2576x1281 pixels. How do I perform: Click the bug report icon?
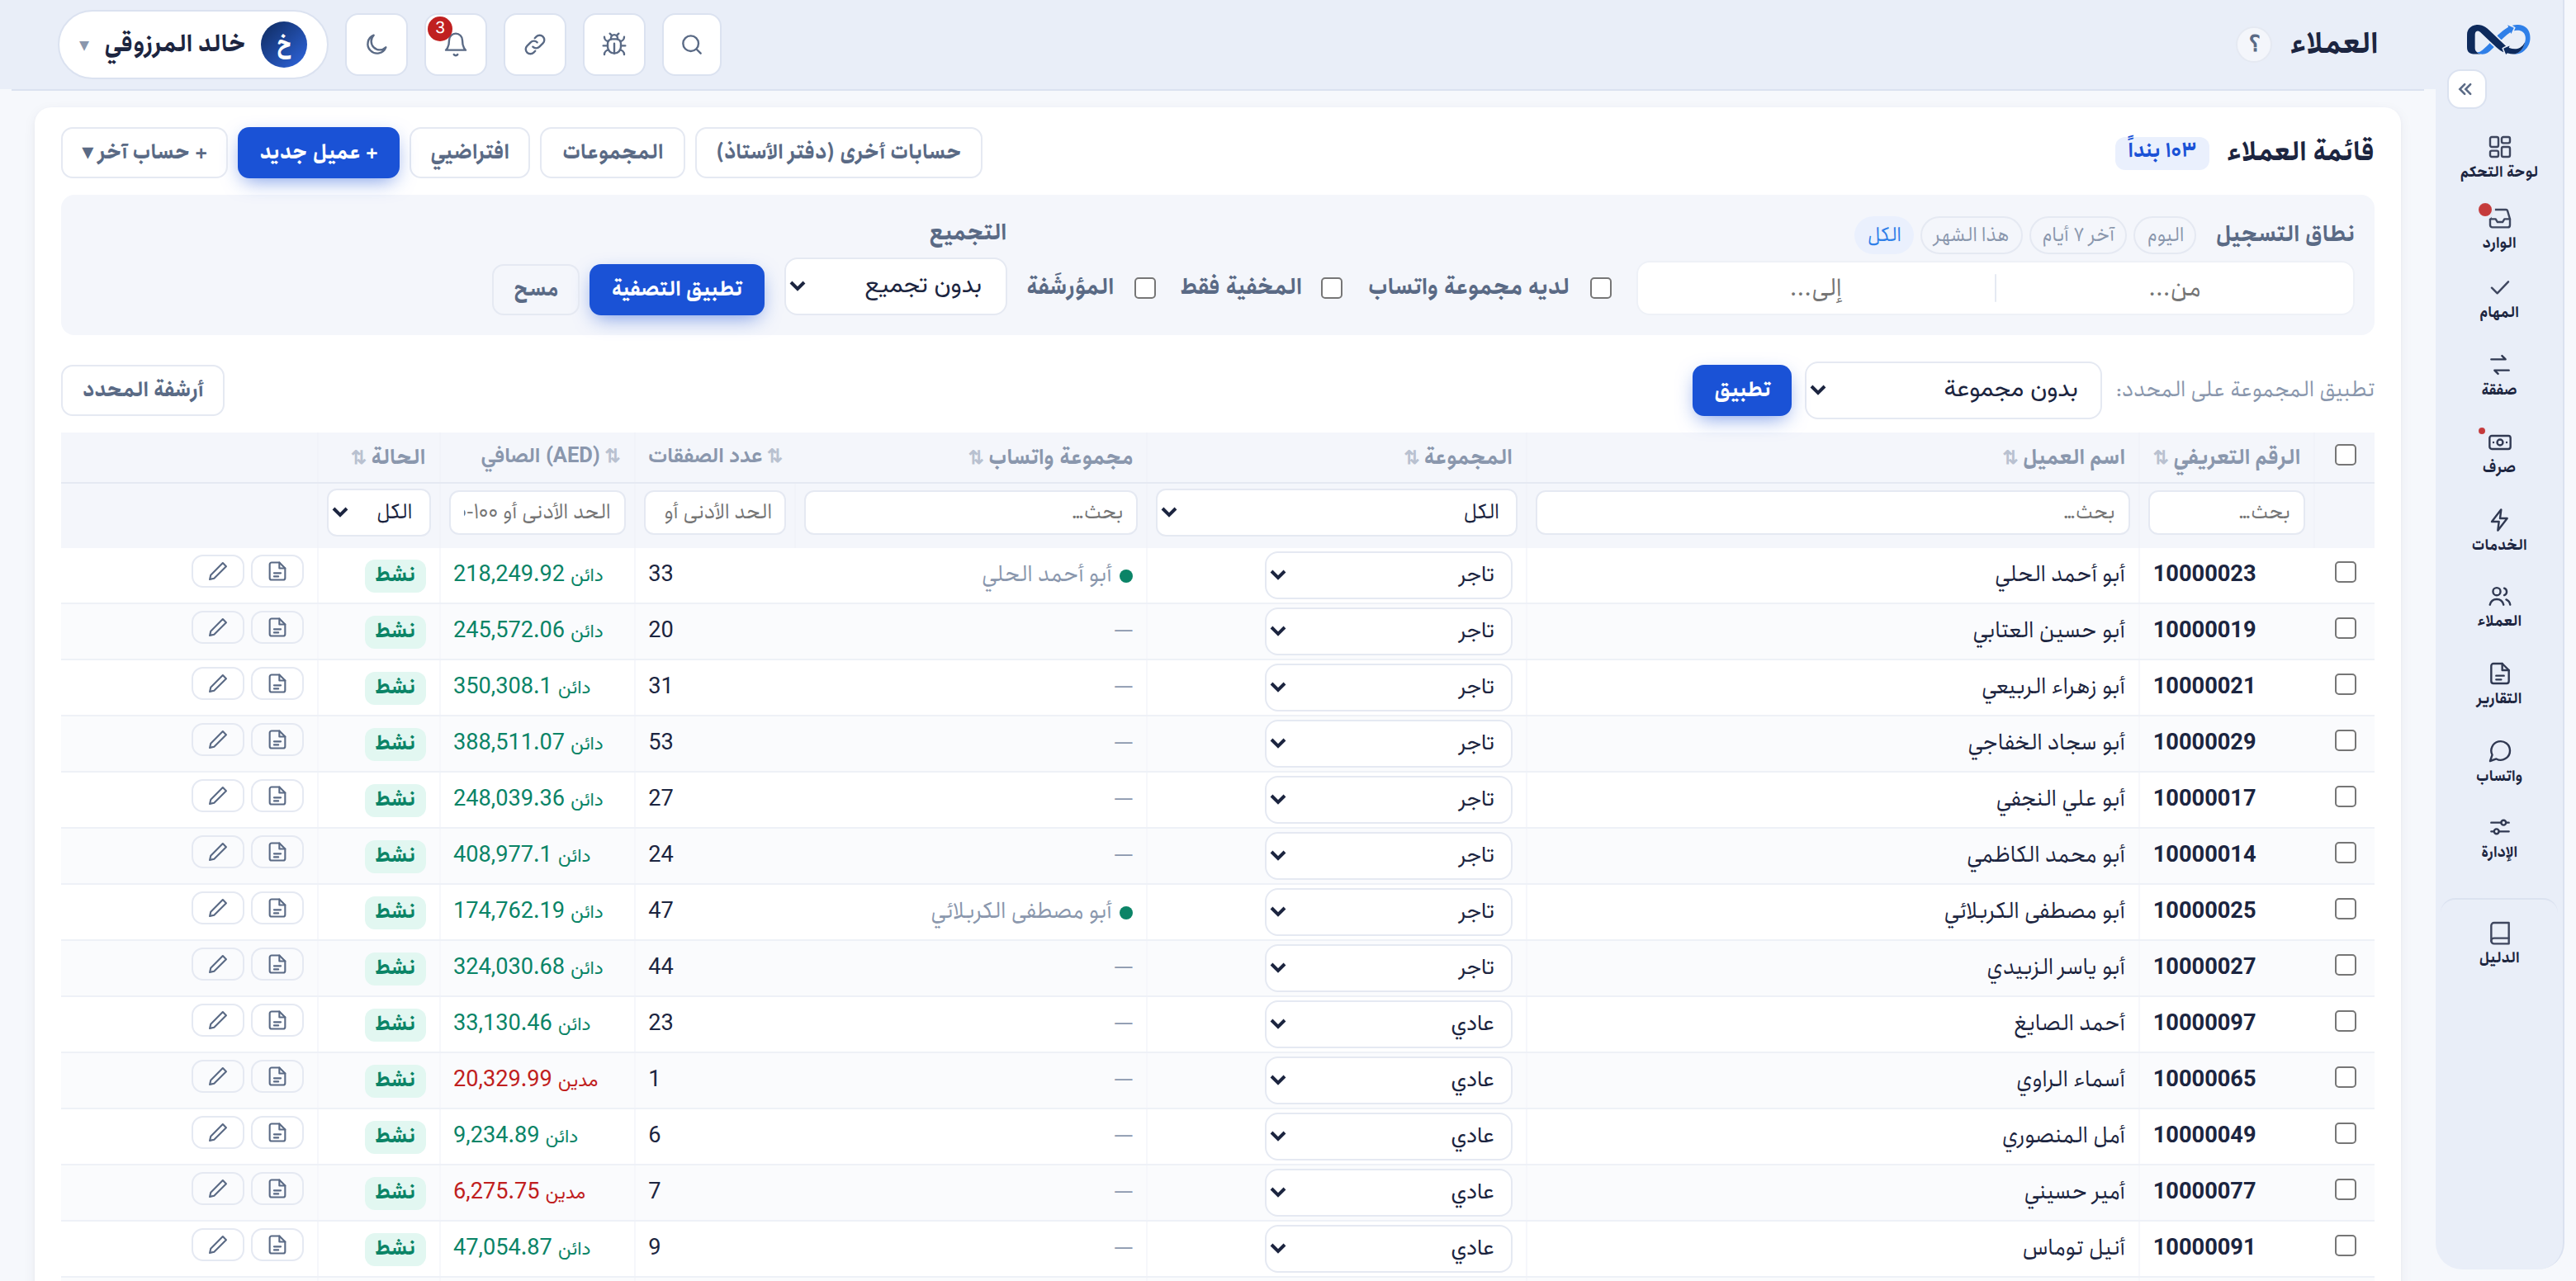(x=613, y=44)
